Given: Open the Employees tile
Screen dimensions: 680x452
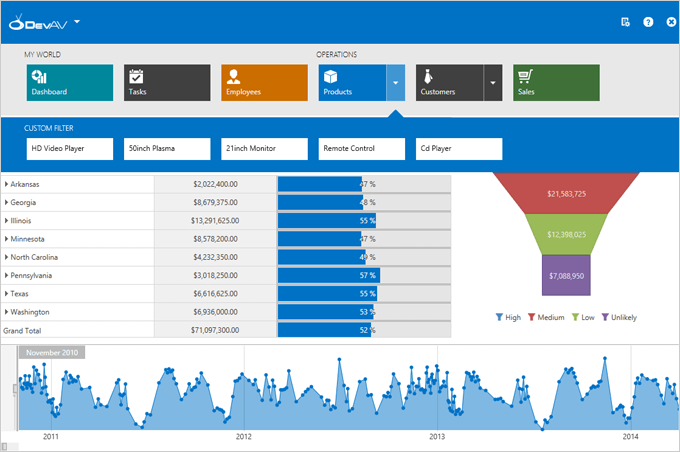Looking at the screenshot, I should click(x=264, y=82).
